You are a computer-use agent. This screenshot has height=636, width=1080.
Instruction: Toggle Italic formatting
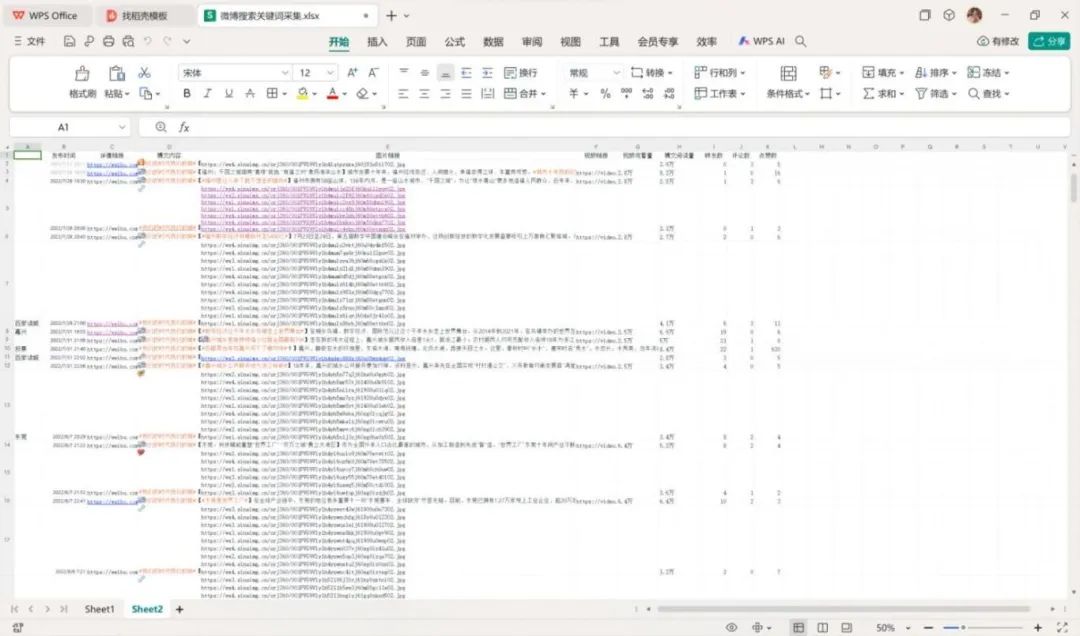coord(207,93)
